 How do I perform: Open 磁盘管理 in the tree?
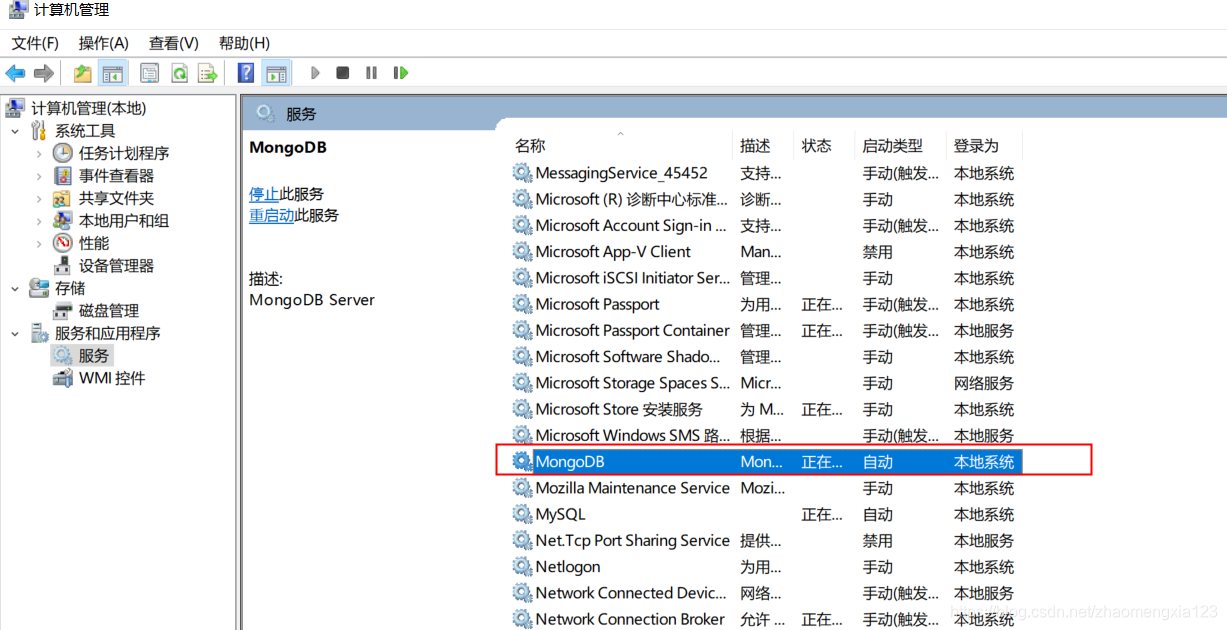click(109, 311)
